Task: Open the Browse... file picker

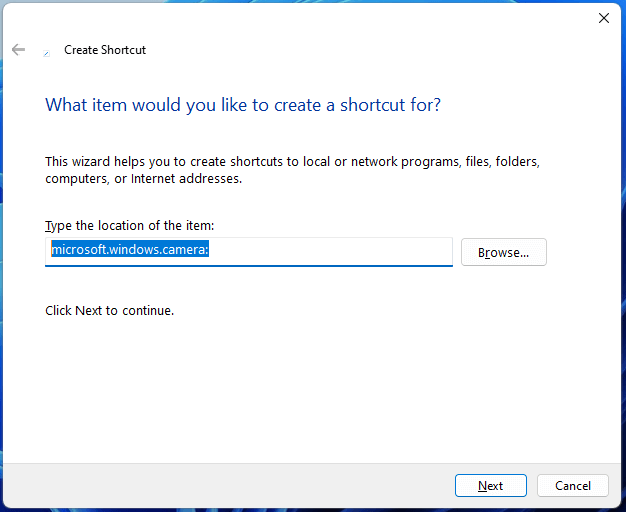Action: point(503,252)
